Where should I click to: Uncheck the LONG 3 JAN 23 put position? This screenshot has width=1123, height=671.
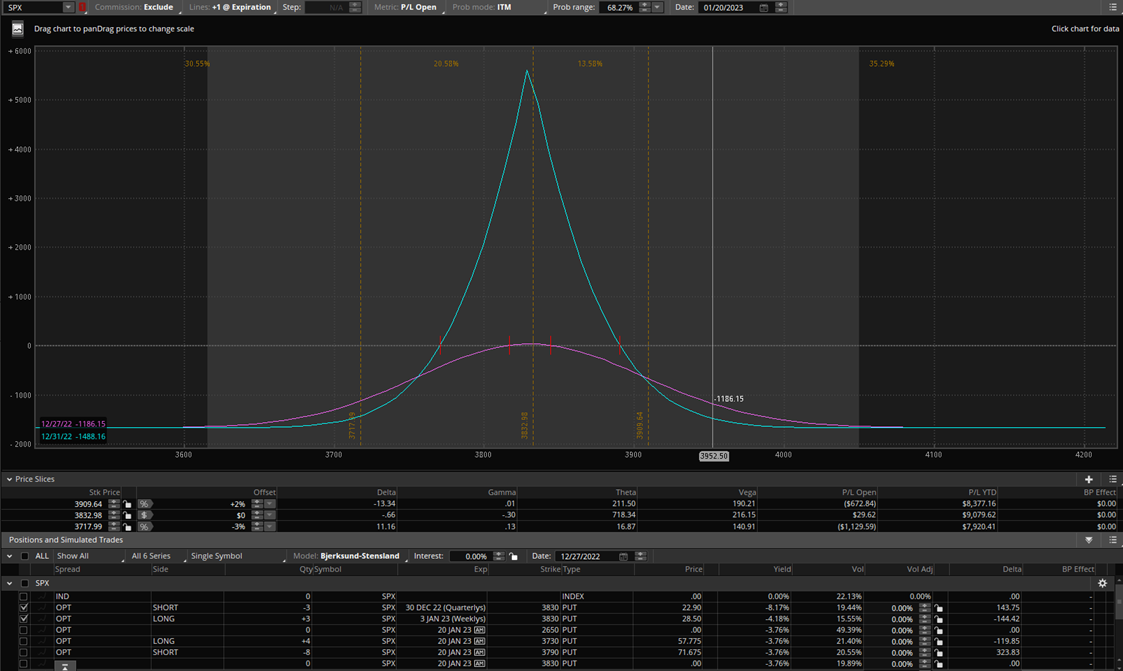click(x=24, y=619)
